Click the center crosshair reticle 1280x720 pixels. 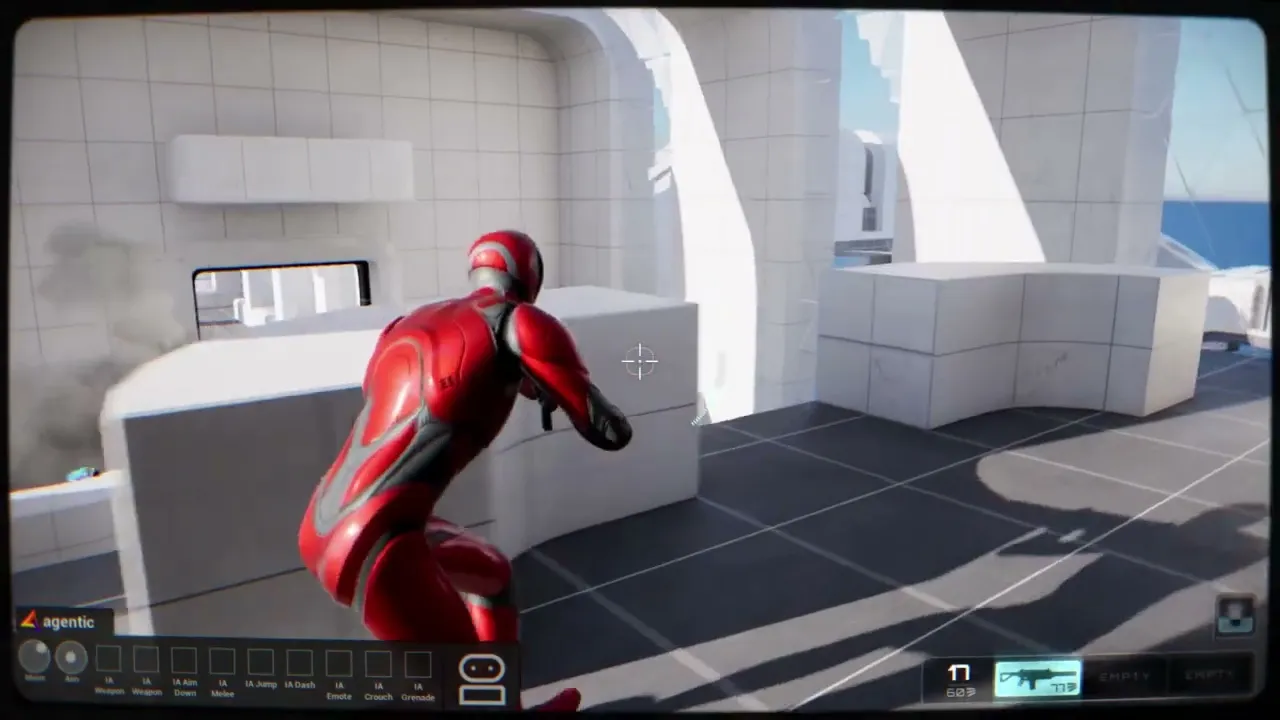coord(640,362)
